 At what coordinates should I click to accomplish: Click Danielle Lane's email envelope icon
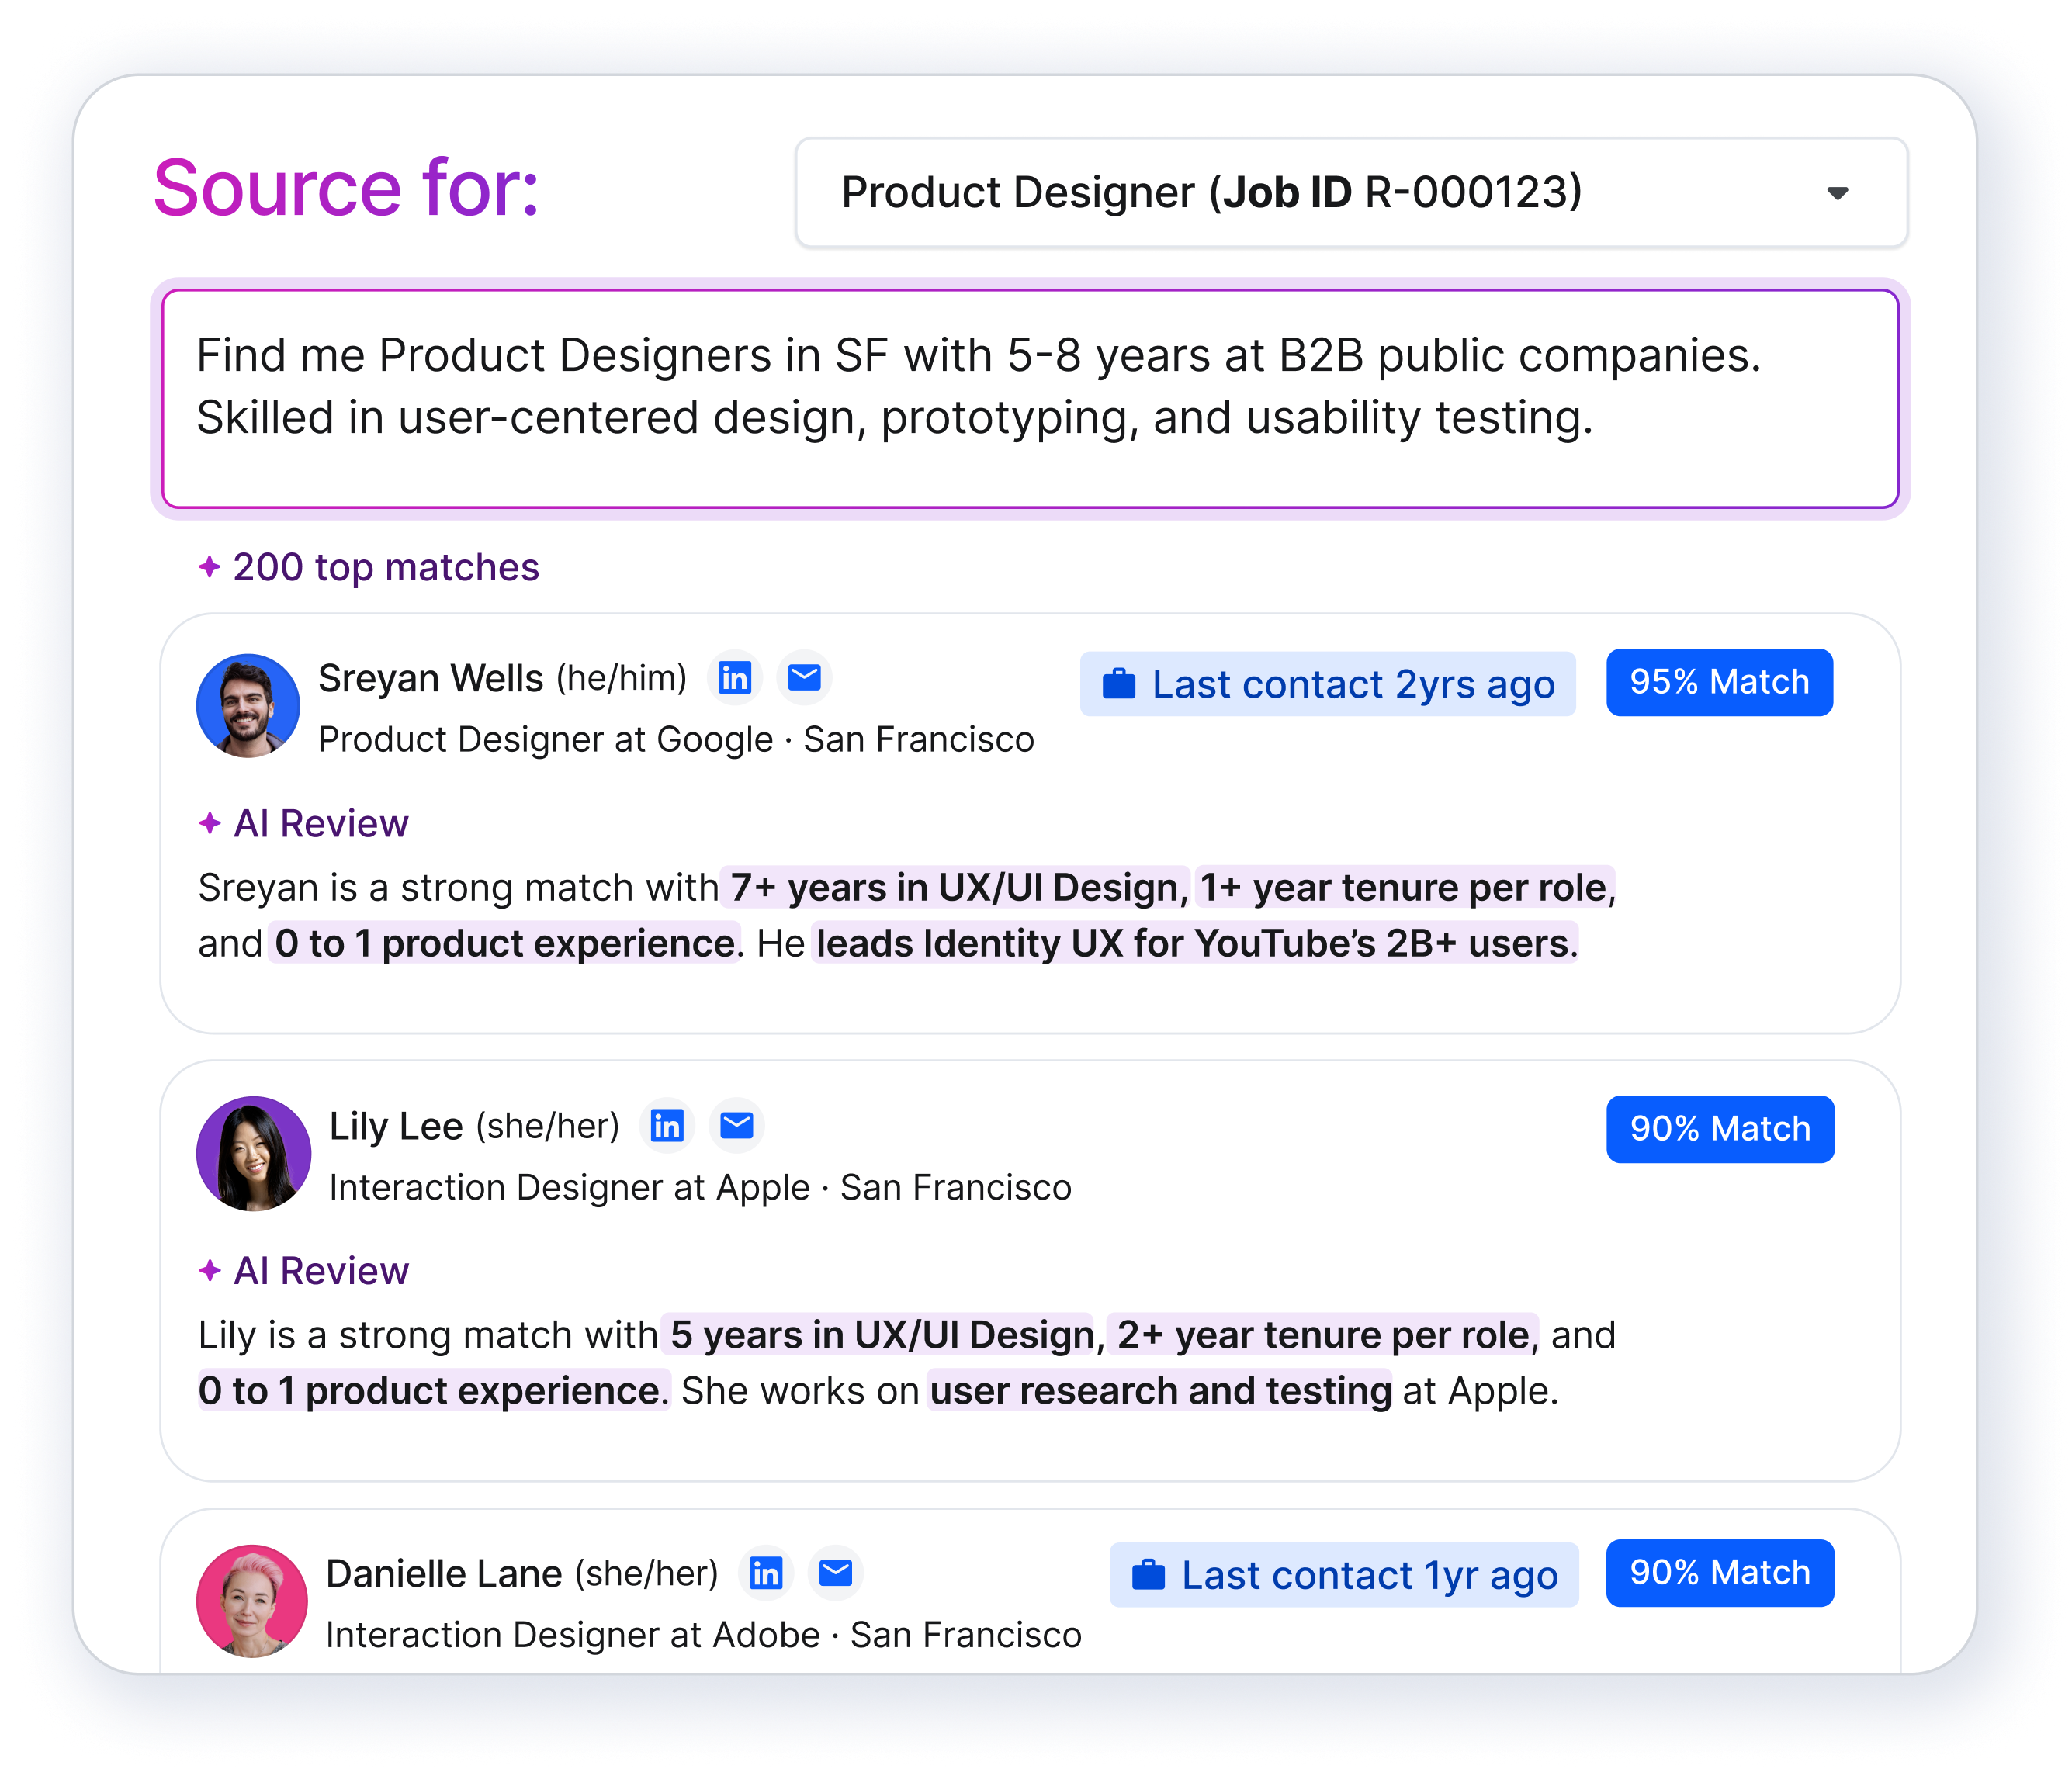pos(836,1573)
